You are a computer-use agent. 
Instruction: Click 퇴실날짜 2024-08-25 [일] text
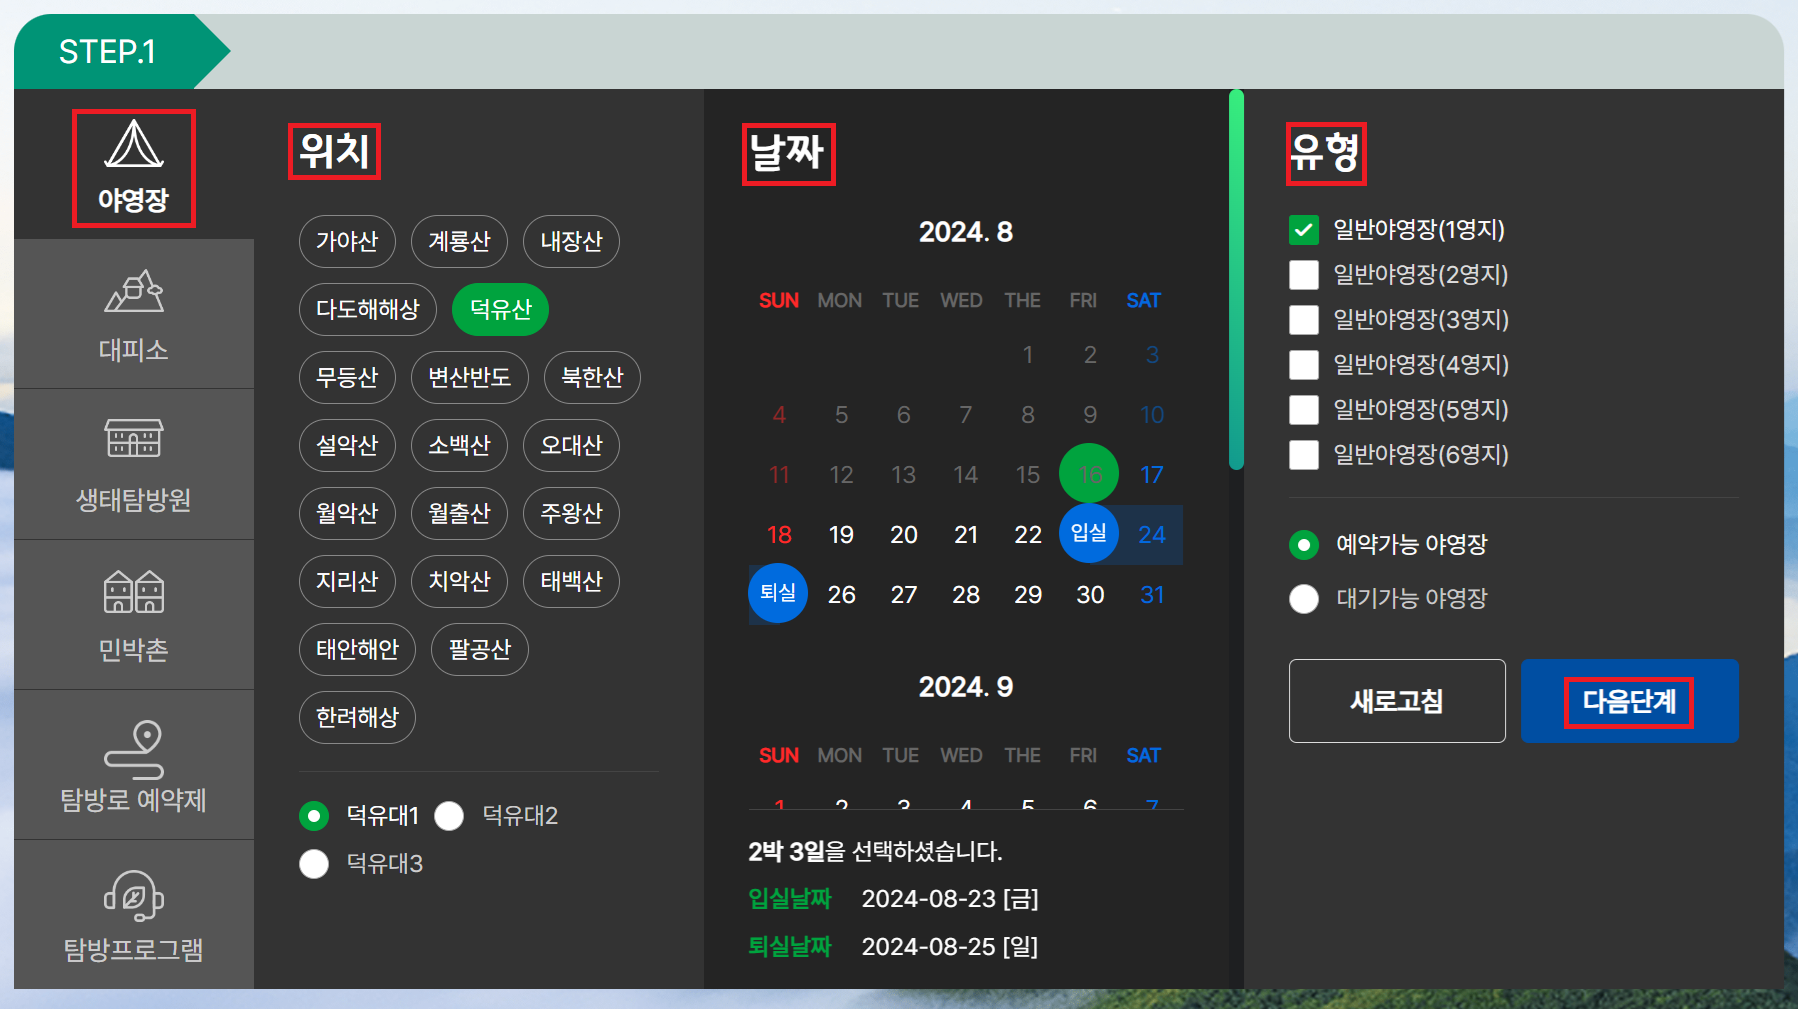click(894, 946)
